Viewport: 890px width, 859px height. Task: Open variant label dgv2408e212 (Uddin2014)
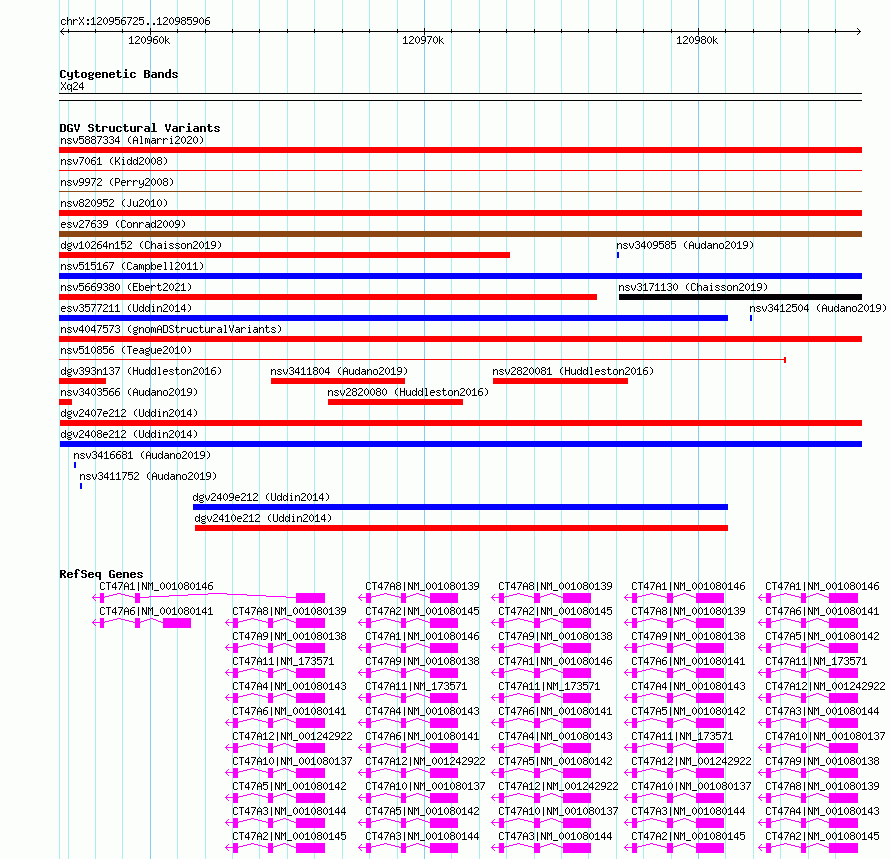tap(129, 434)
